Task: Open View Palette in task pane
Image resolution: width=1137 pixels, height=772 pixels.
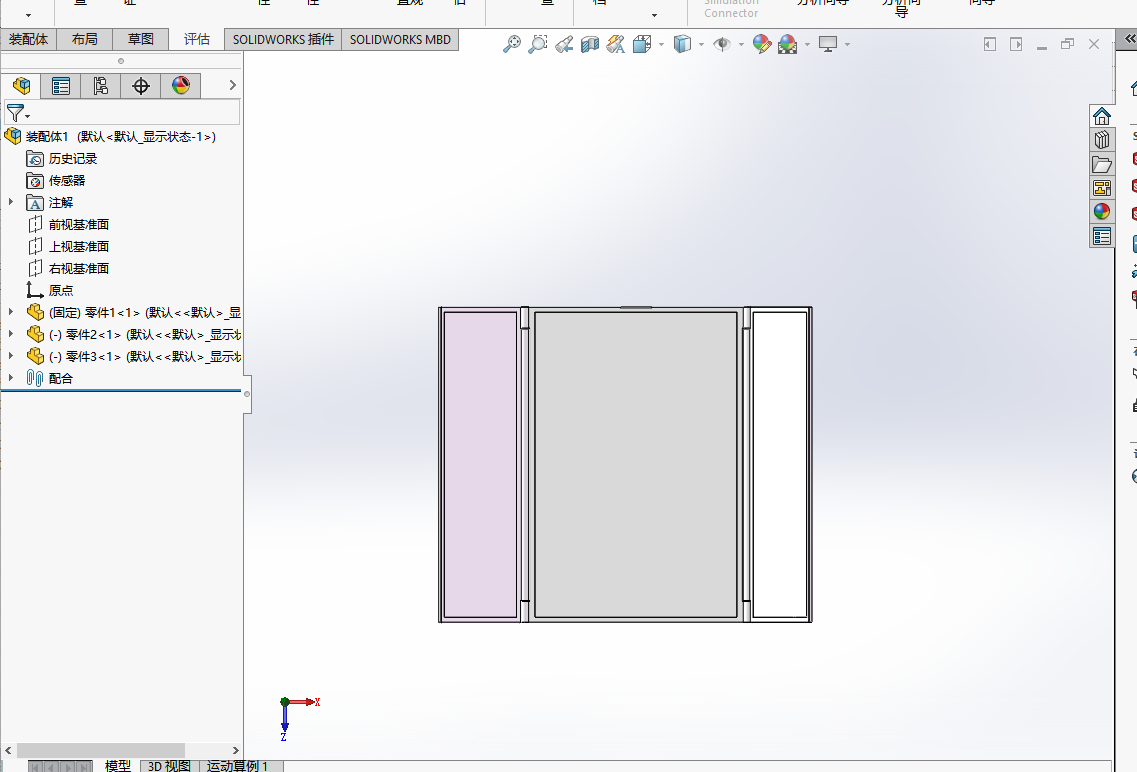Action: (x=1101, y=188)
